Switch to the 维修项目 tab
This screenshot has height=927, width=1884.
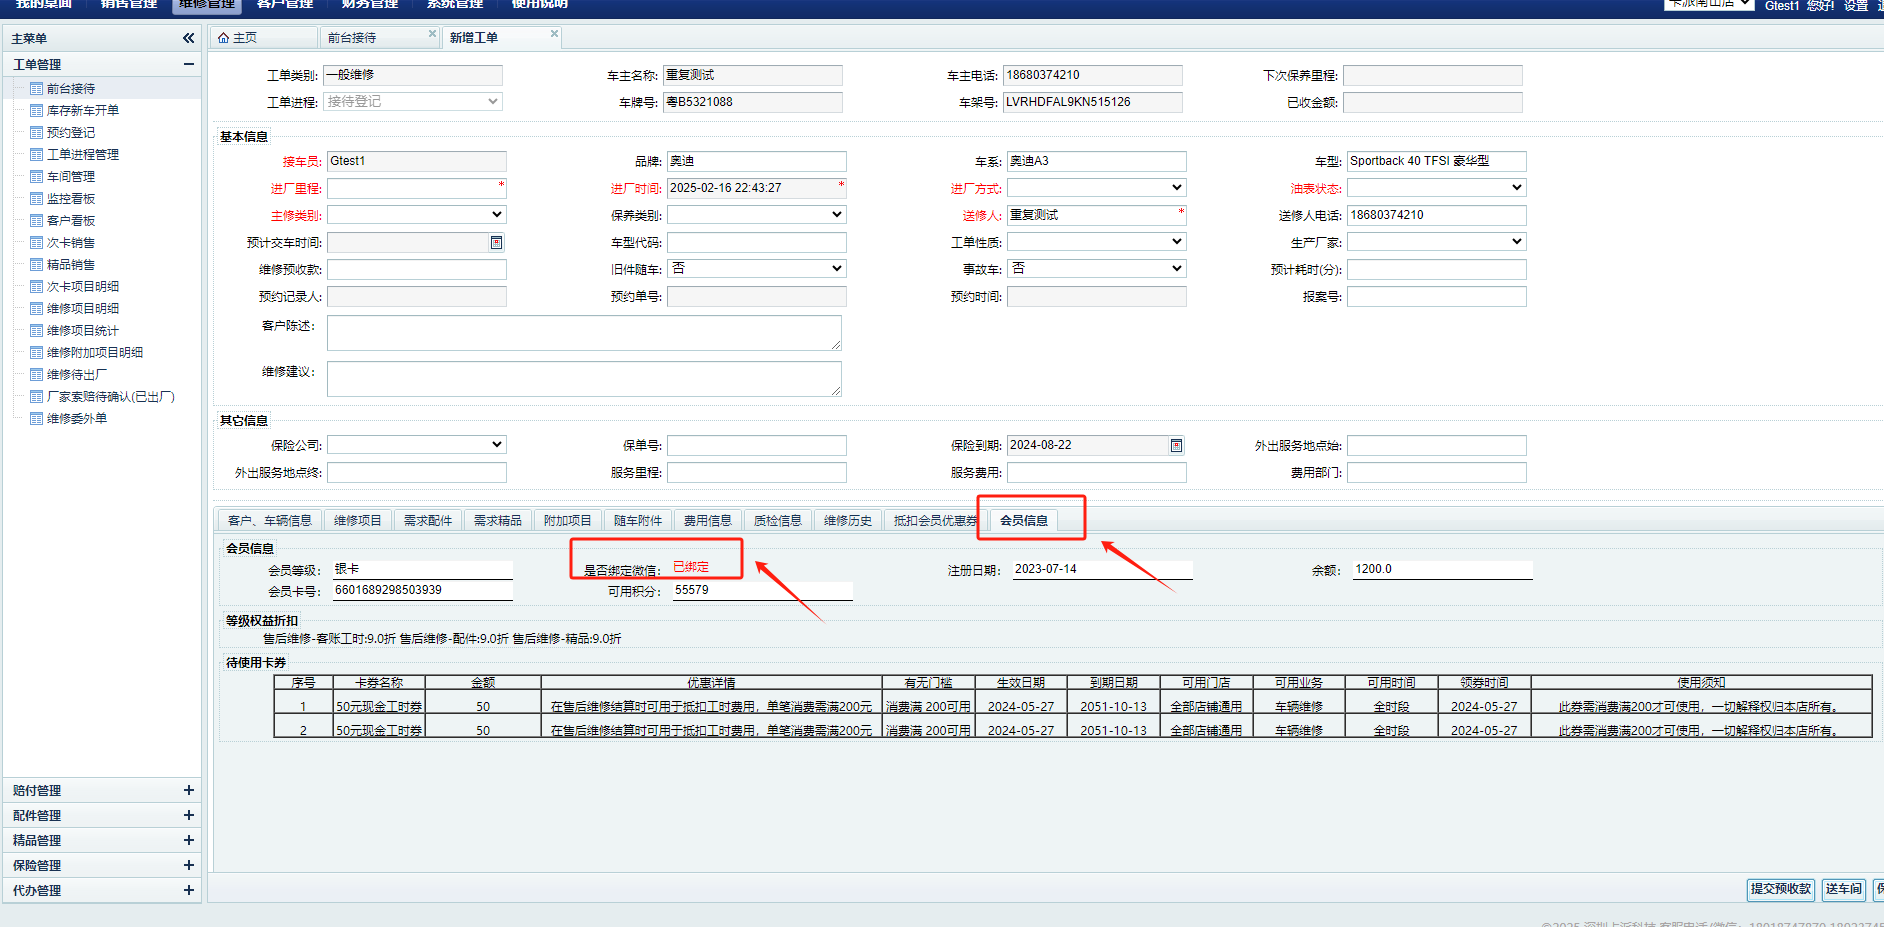[x=357, y=520]
